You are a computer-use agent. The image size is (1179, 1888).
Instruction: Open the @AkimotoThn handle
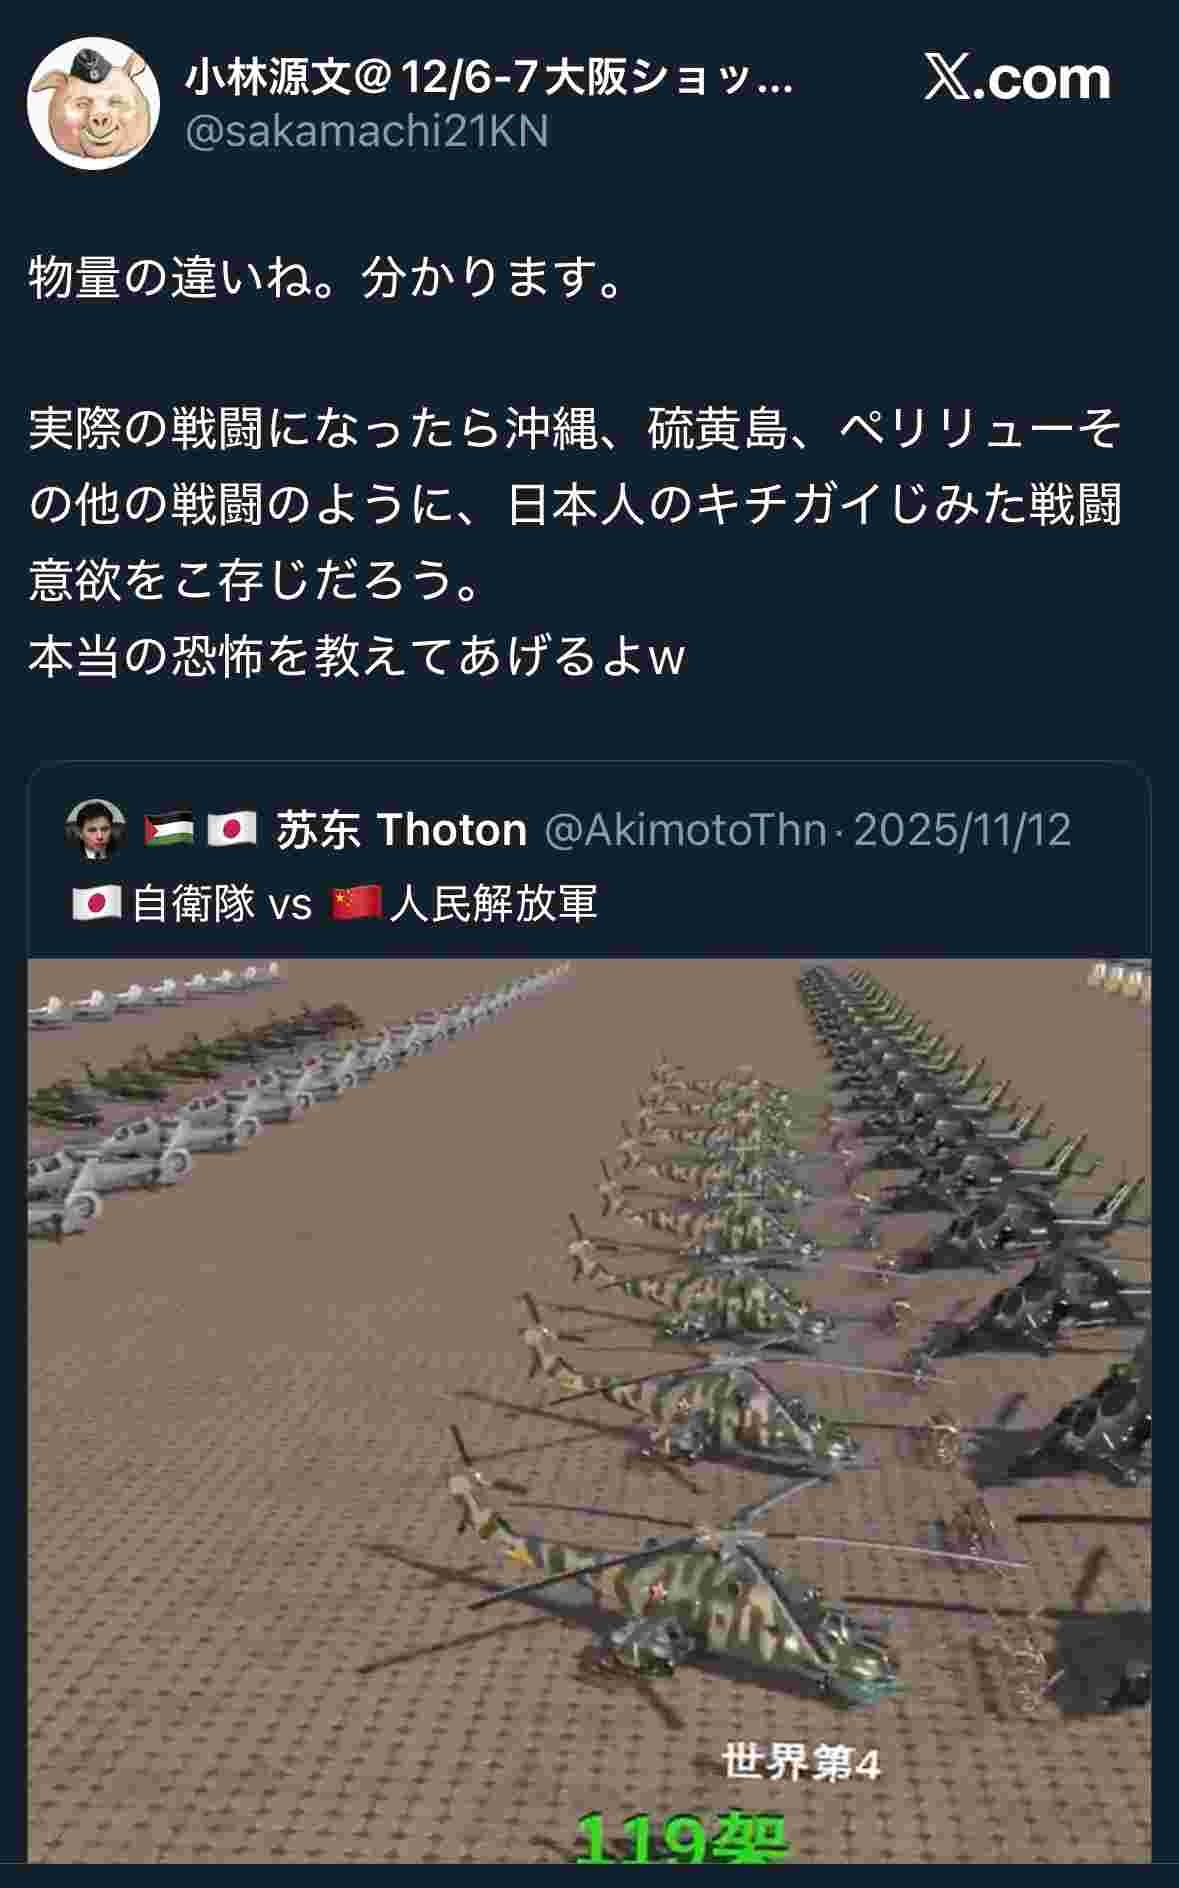coord(685,830)
